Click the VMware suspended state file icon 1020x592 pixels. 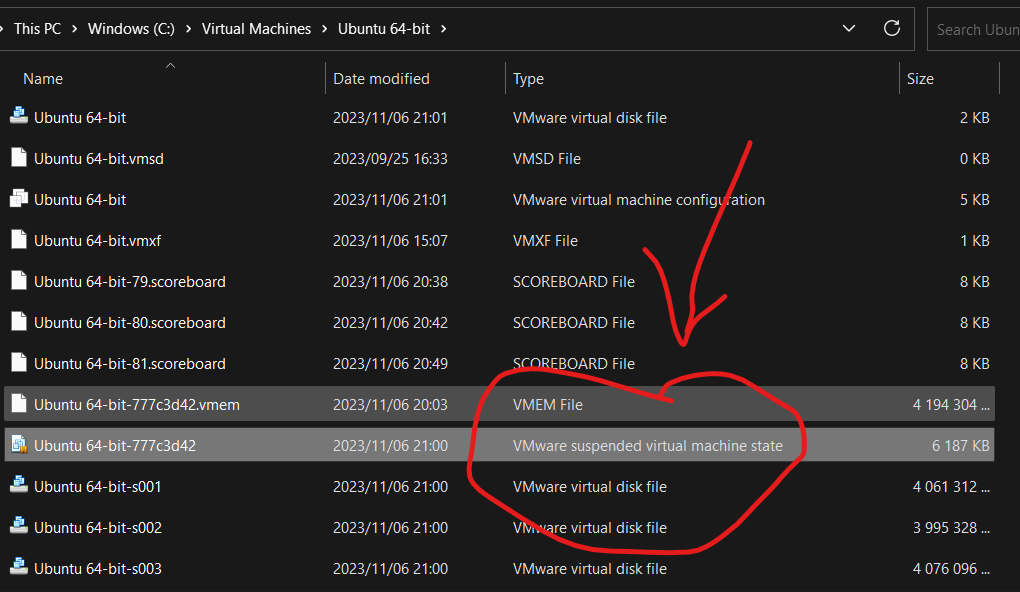[x=18, y=445]
